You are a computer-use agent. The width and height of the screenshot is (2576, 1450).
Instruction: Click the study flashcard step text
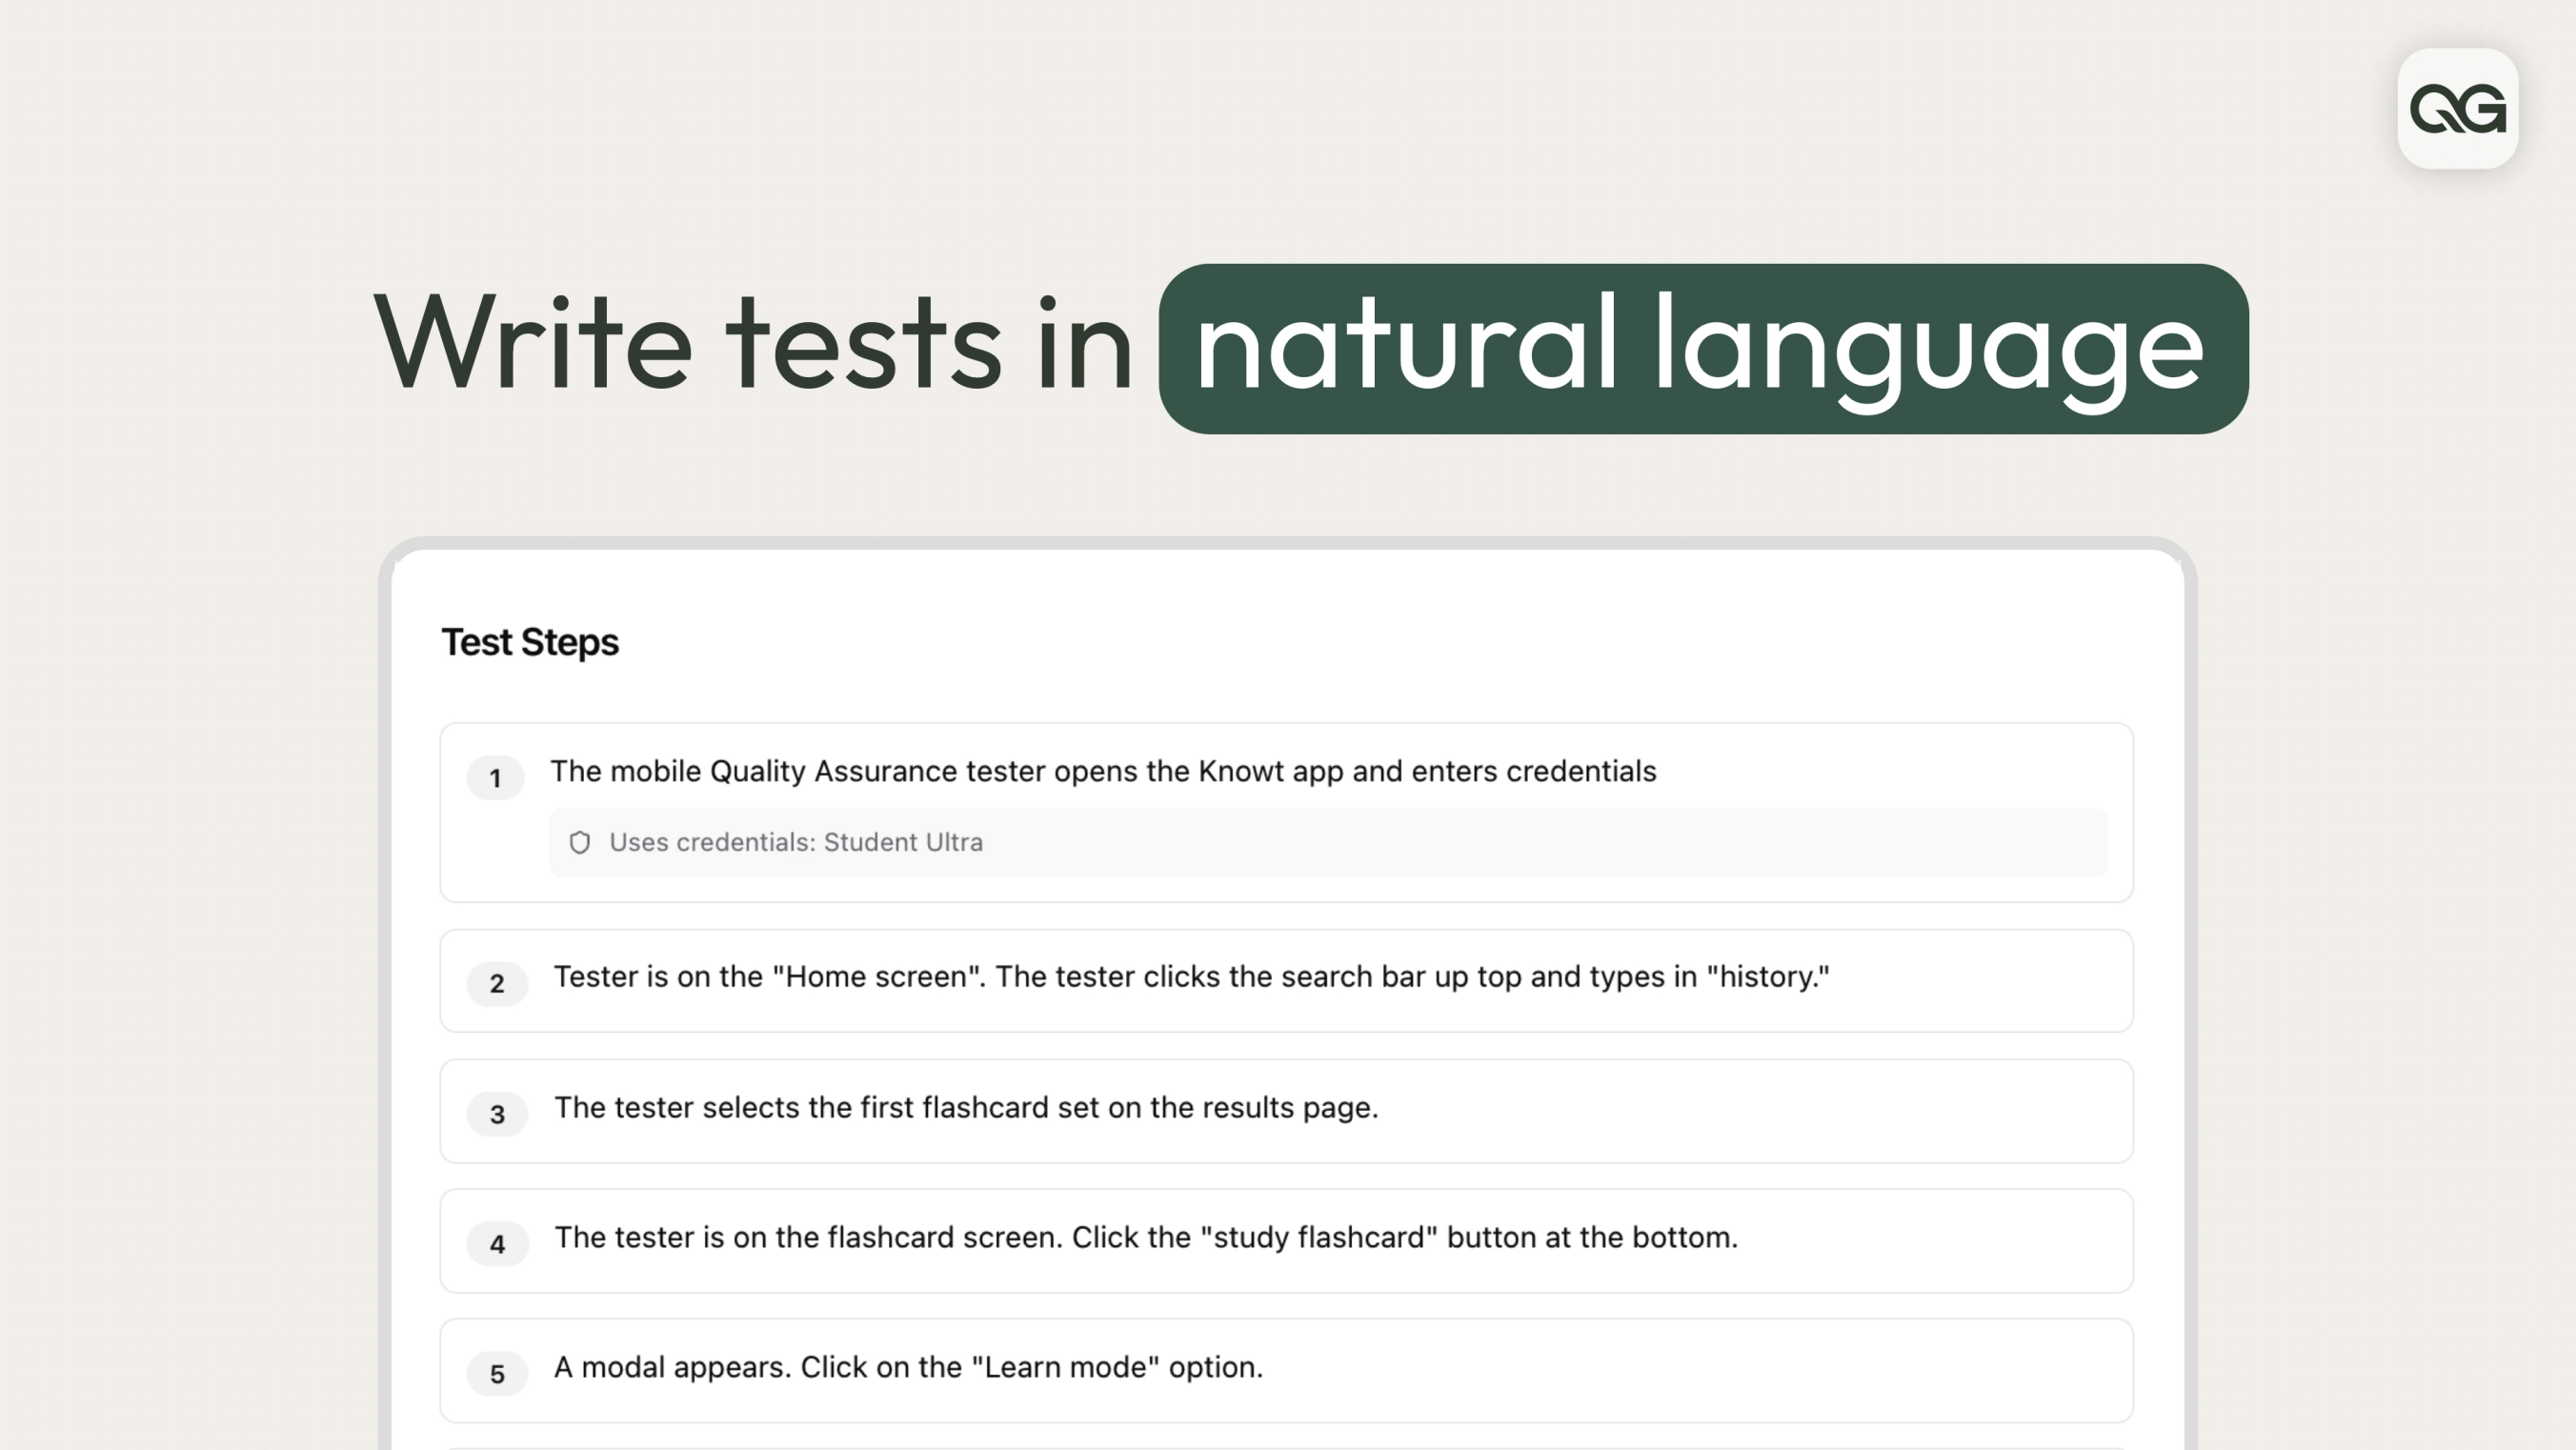(x=1147, y=1238)
